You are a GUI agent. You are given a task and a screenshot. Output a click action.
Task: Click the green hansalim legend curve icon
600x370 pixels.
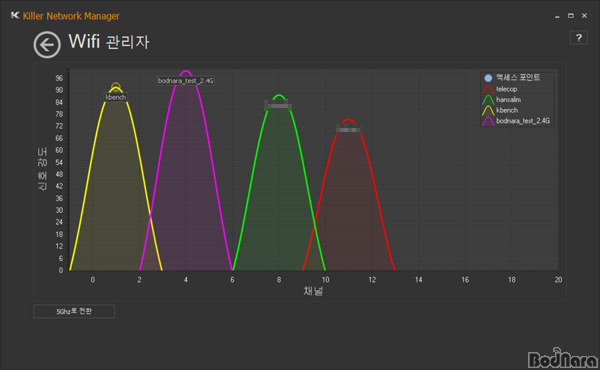tap(488, 100)
